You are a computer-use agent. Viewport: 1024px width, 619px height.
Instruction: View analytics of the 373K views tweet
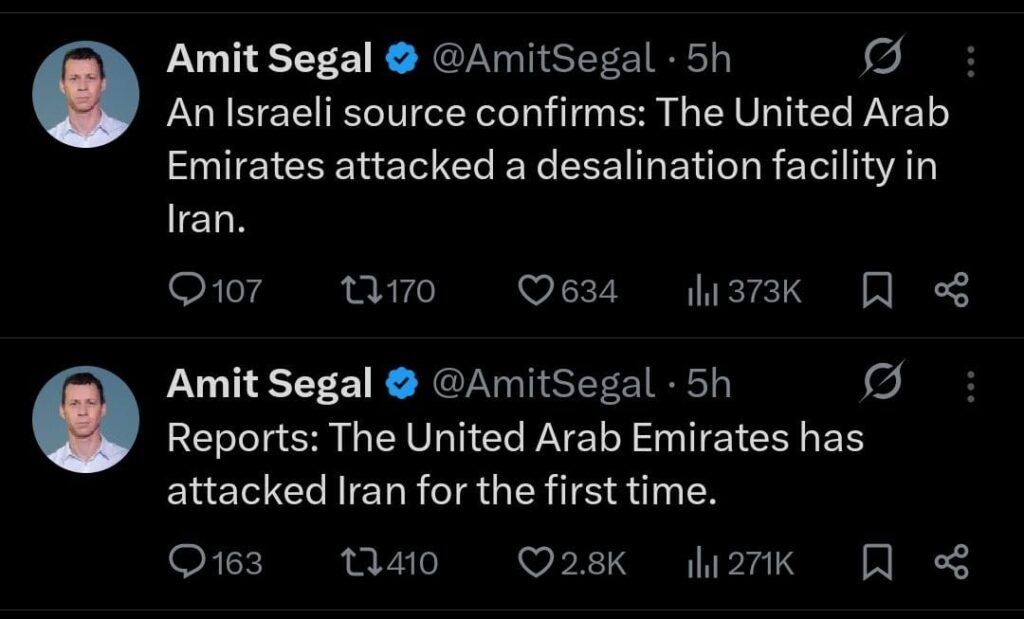[698, 291]
